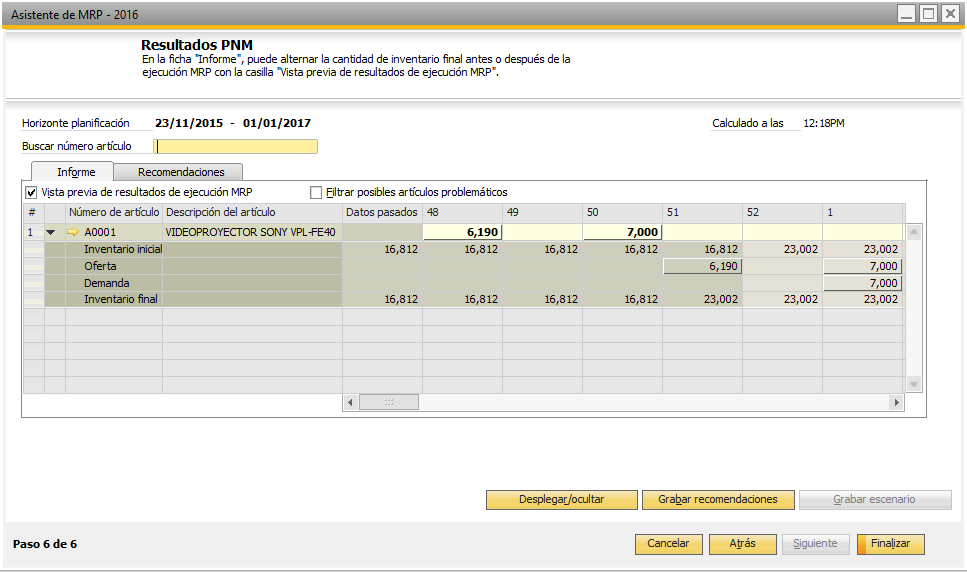Click the Demanda row label
967x572 pixels.
coord(107,284)
